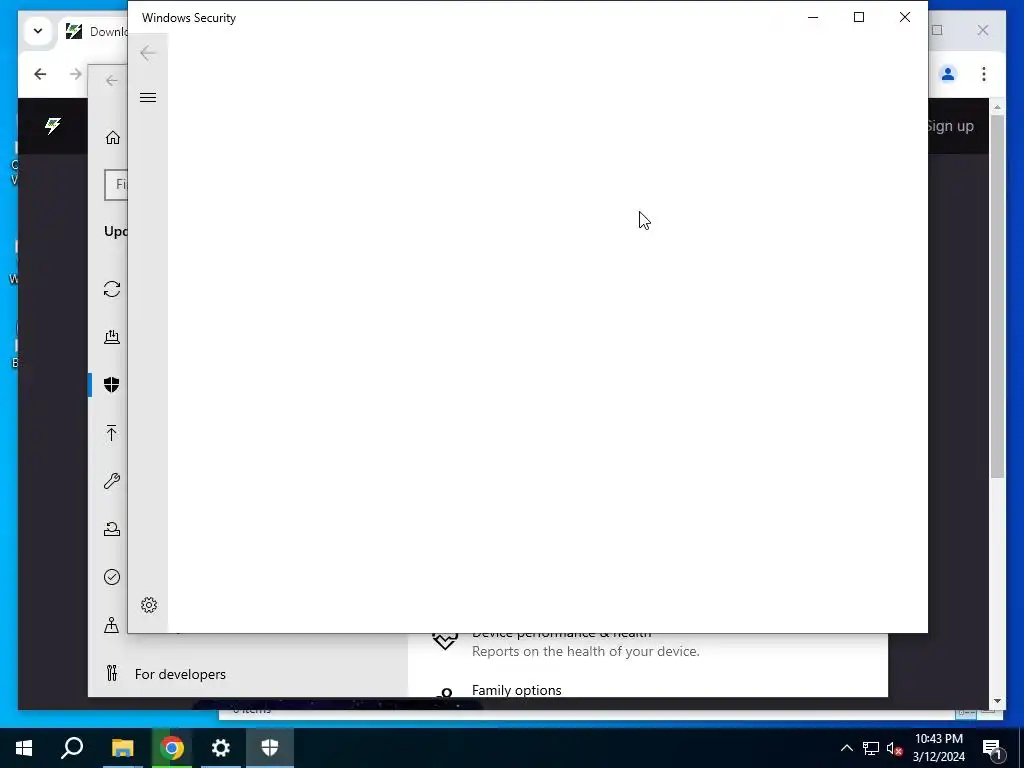Open Device performance & health heart icon
This screenshot has width=1024, height=768.
pyautogui.click(x=445, y=641)
